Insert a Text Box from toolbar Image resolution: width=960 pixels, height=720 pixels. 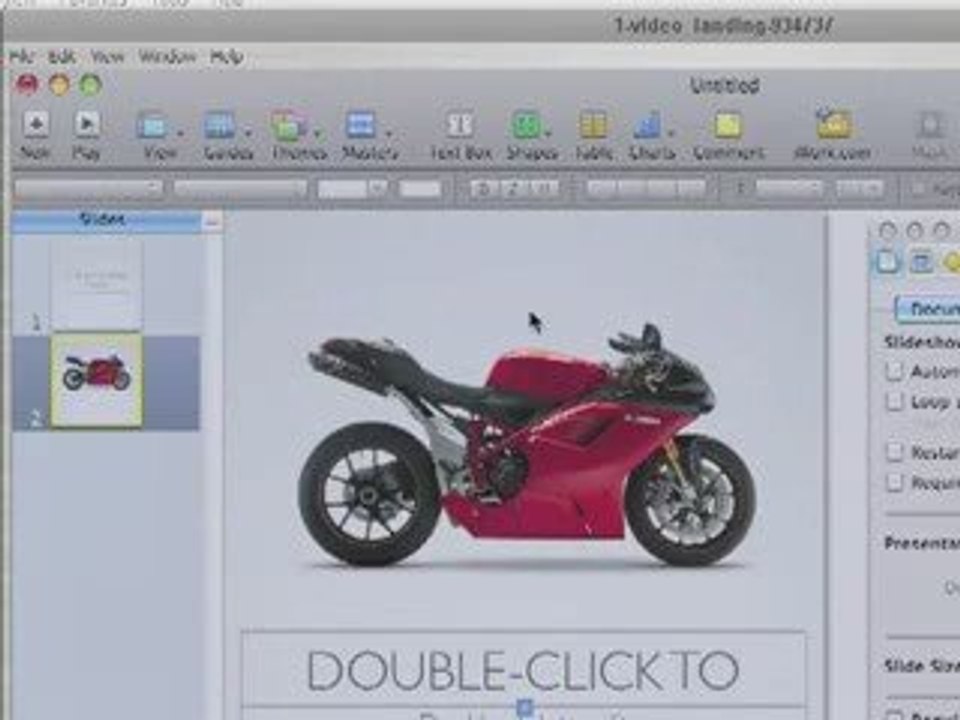click(460, 125)
